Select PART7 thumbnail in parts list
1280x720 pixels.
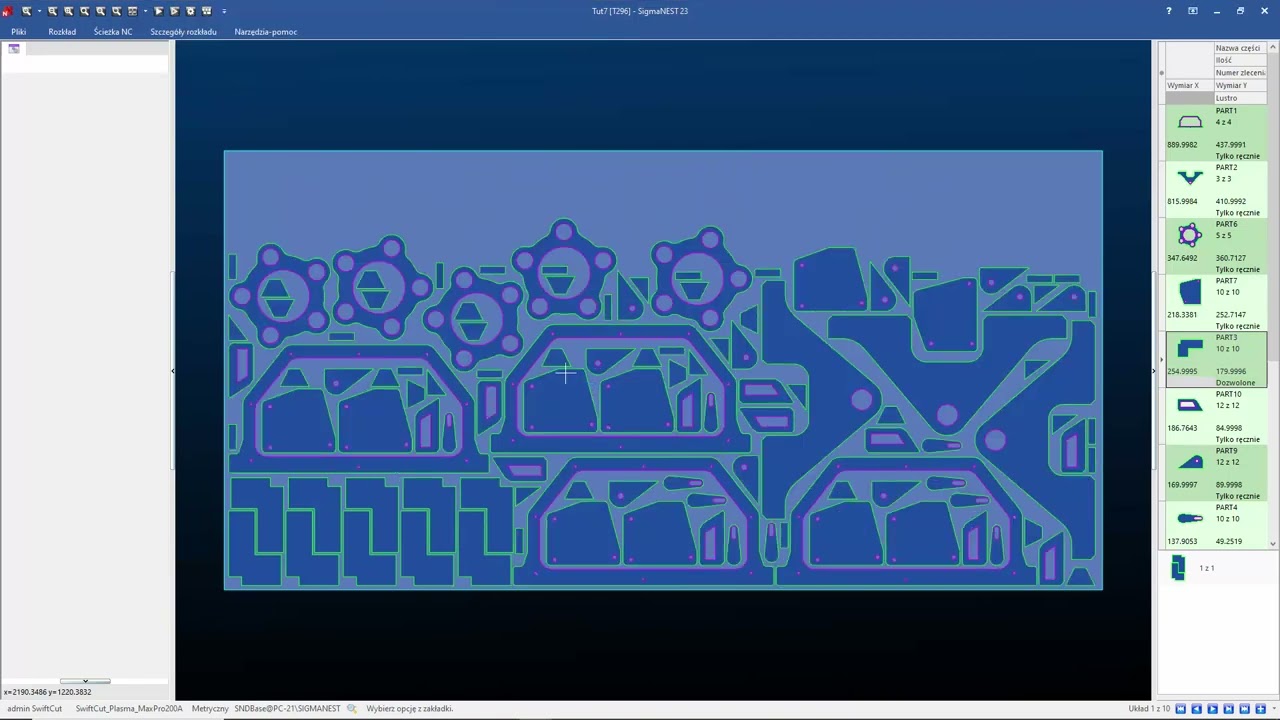coord(1189,292)
